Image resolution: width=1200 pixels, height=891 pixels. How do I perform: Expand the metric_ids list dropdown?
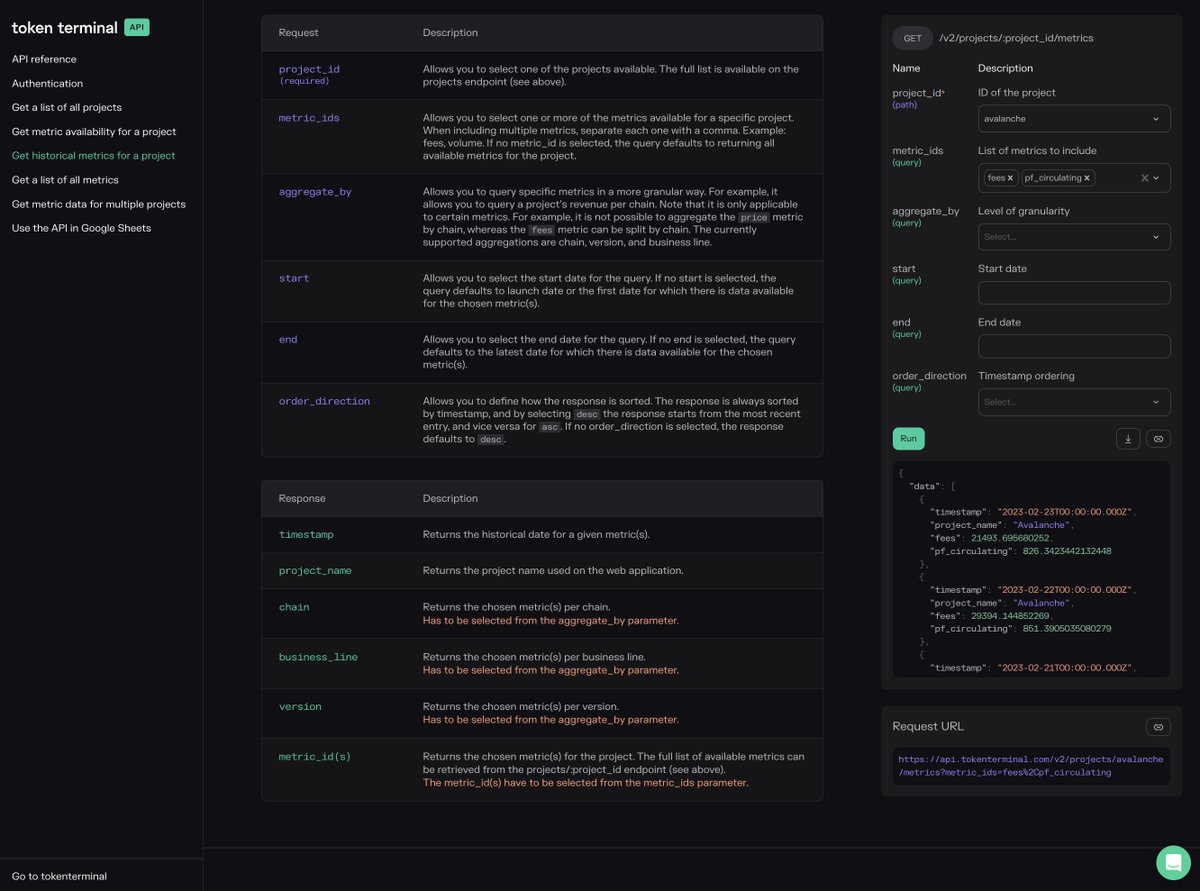click(x=1157, y=177)
